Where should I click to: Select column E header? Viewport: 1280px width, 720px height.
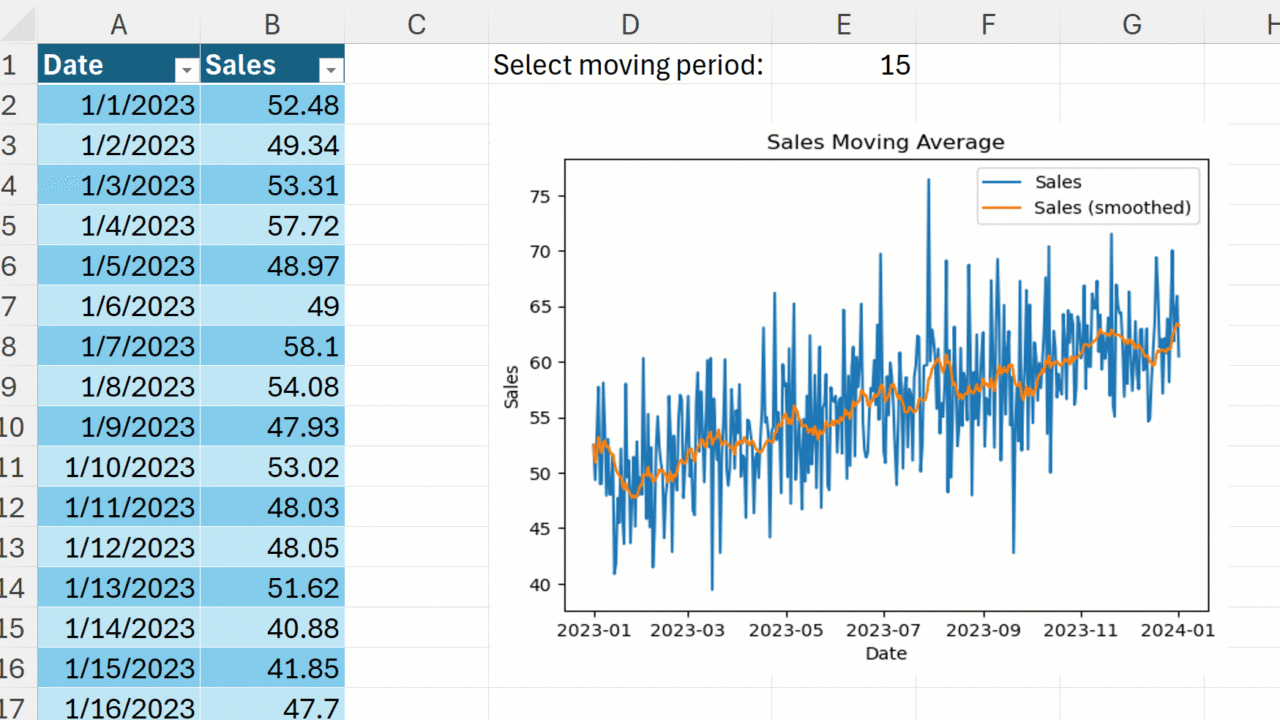point(843,24)
